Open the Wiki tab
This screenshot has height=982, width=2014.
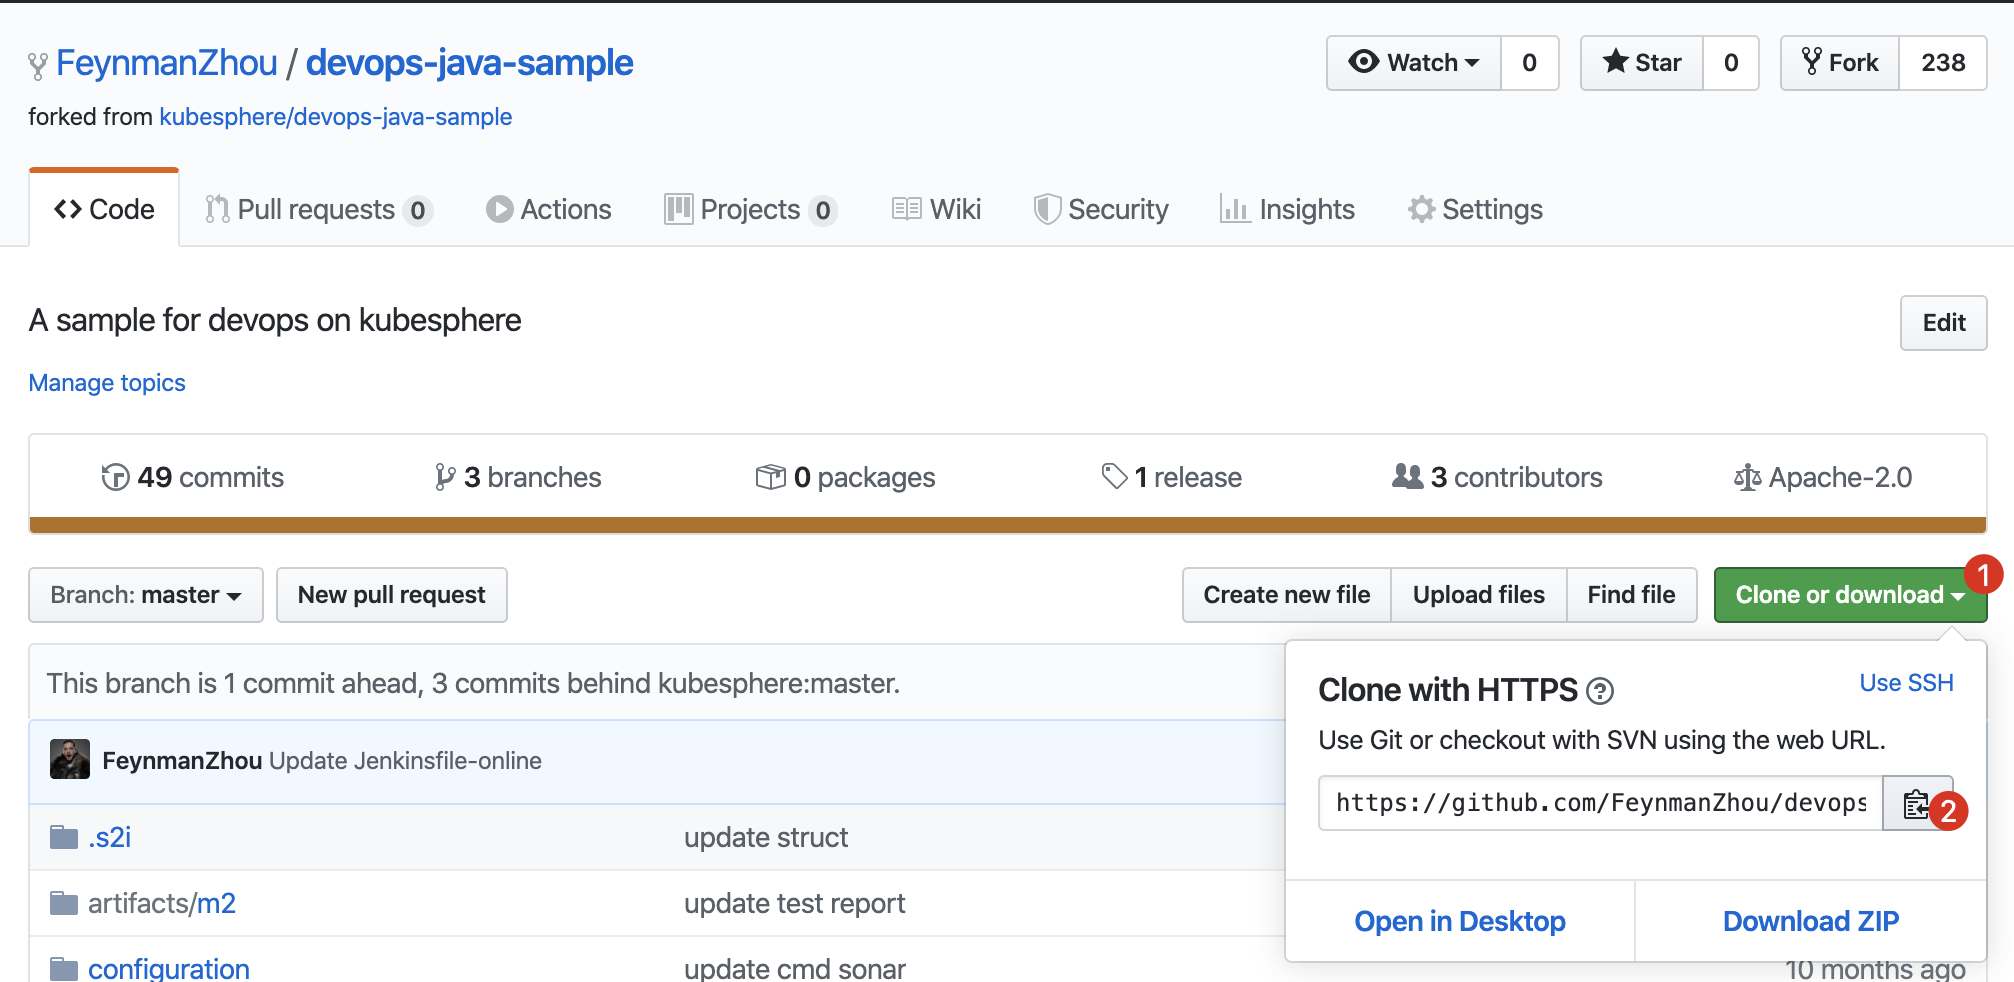(936, 209)
